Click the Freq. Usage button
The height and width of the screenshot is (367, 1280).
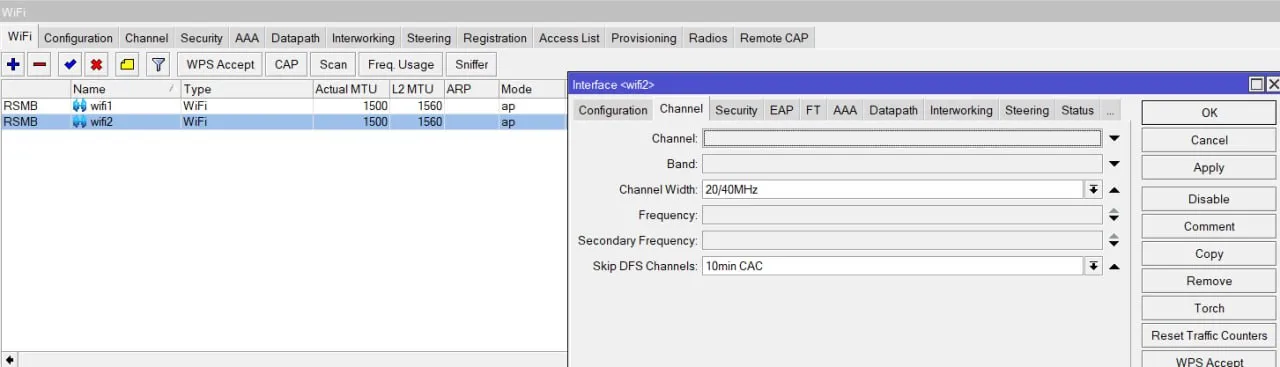click(x=401, y=64)
